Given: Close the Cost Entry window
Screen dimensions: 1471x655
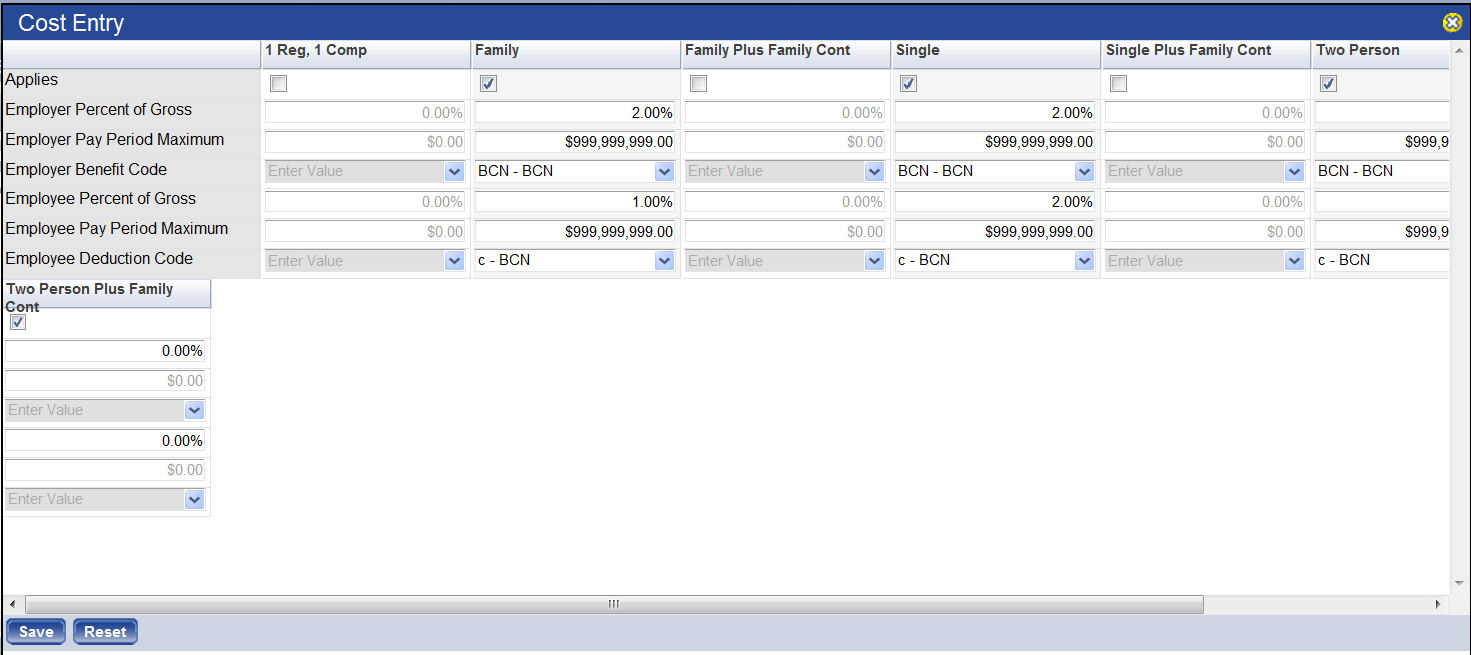Looking at the screenshot, I should pyautogui.click(x=1452, y=22).
